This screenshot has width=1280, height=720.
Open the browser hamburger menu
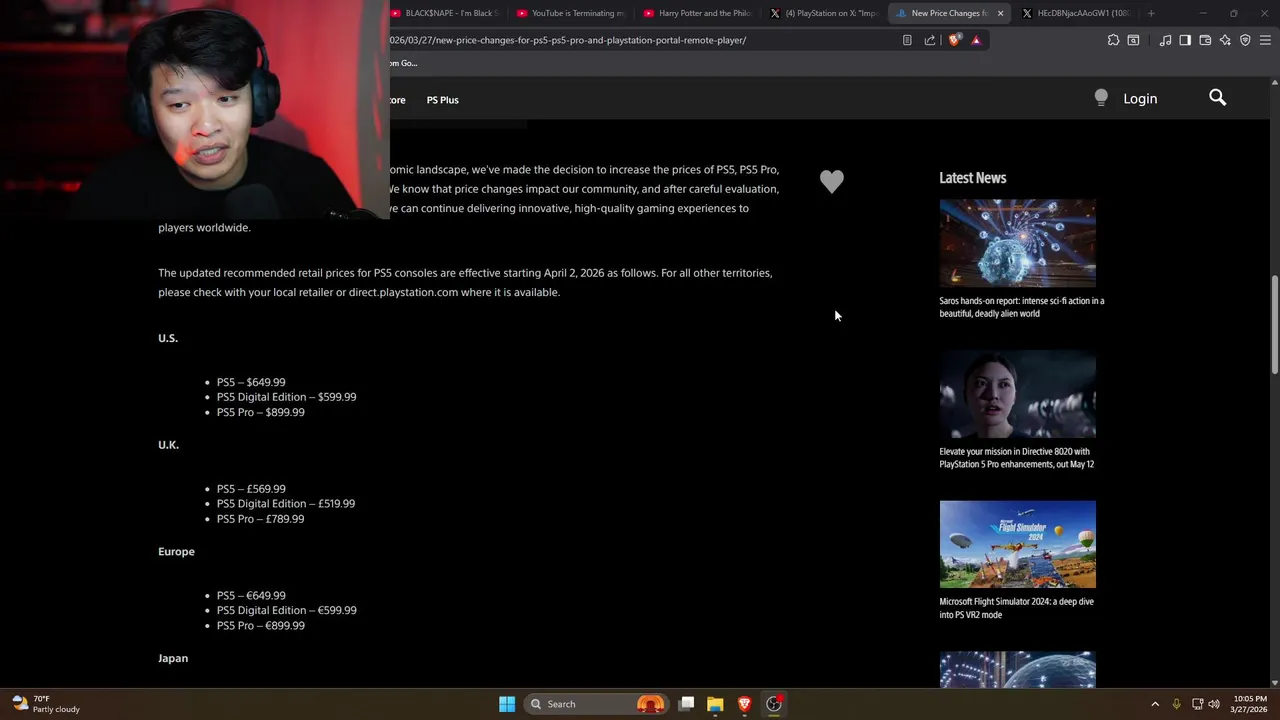pos(1265,40)
